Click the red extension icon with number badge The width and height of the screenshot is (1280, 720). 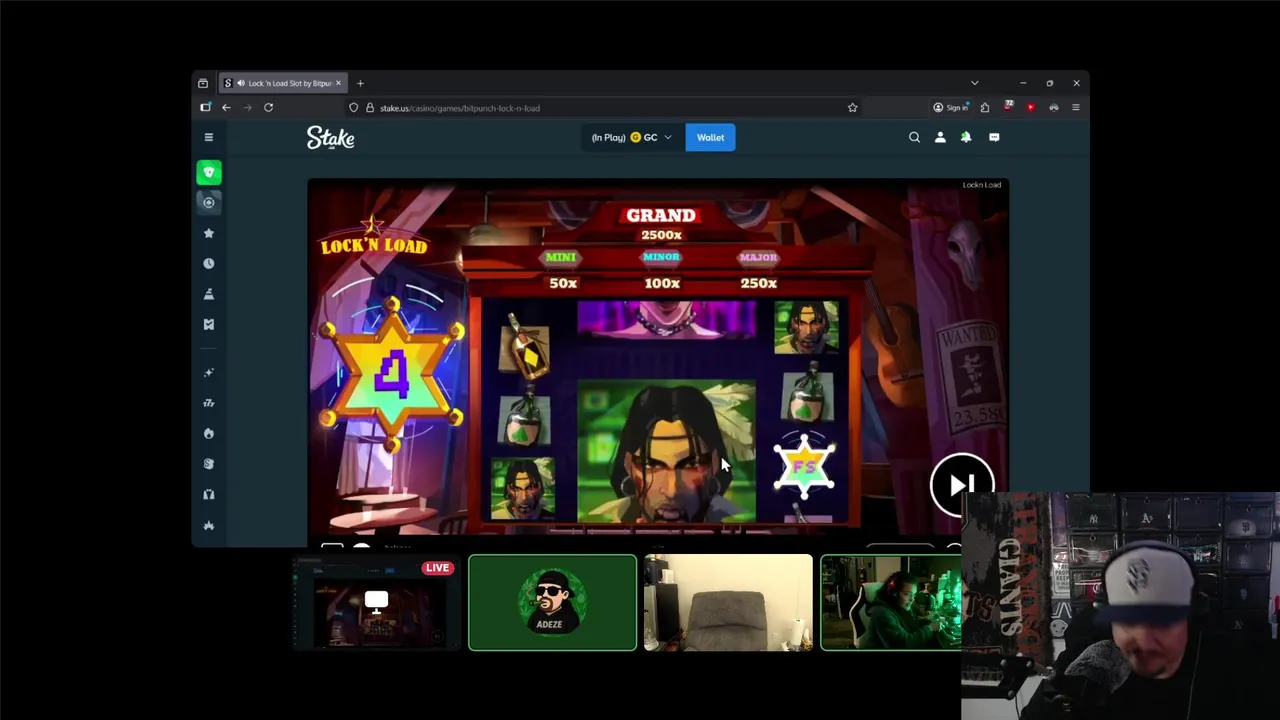pyautogui.click(x=1009, y=107)
